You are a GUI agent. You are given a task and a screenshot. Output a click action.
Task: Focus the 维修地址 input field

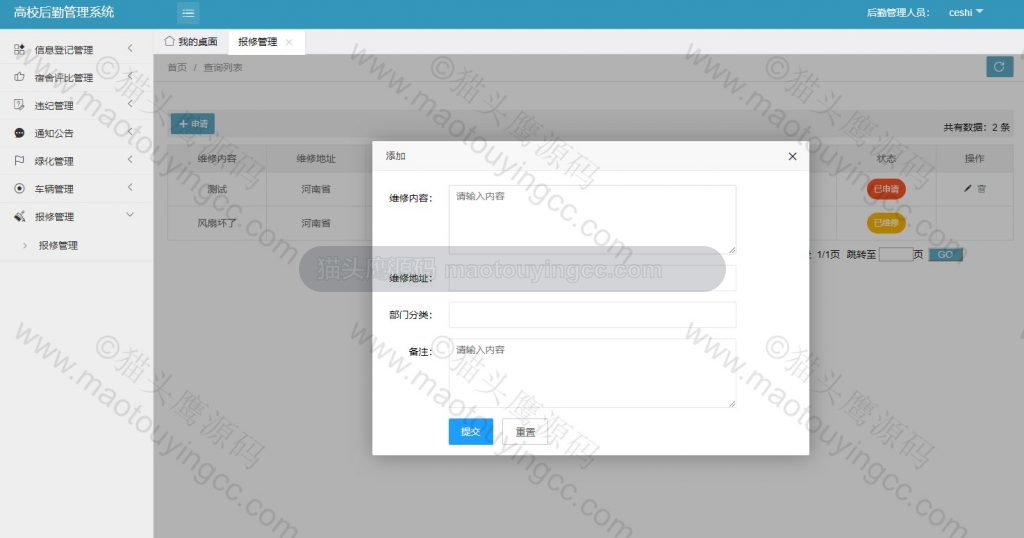(x=592, y=277)
